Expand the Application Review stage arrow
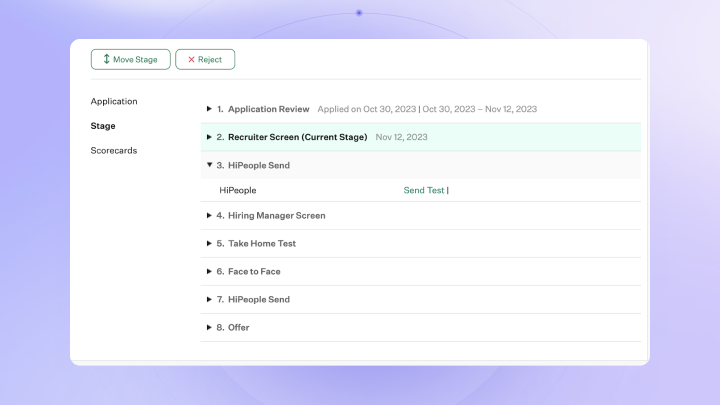This screenshot has height=405, width=720. coord(209,109)
